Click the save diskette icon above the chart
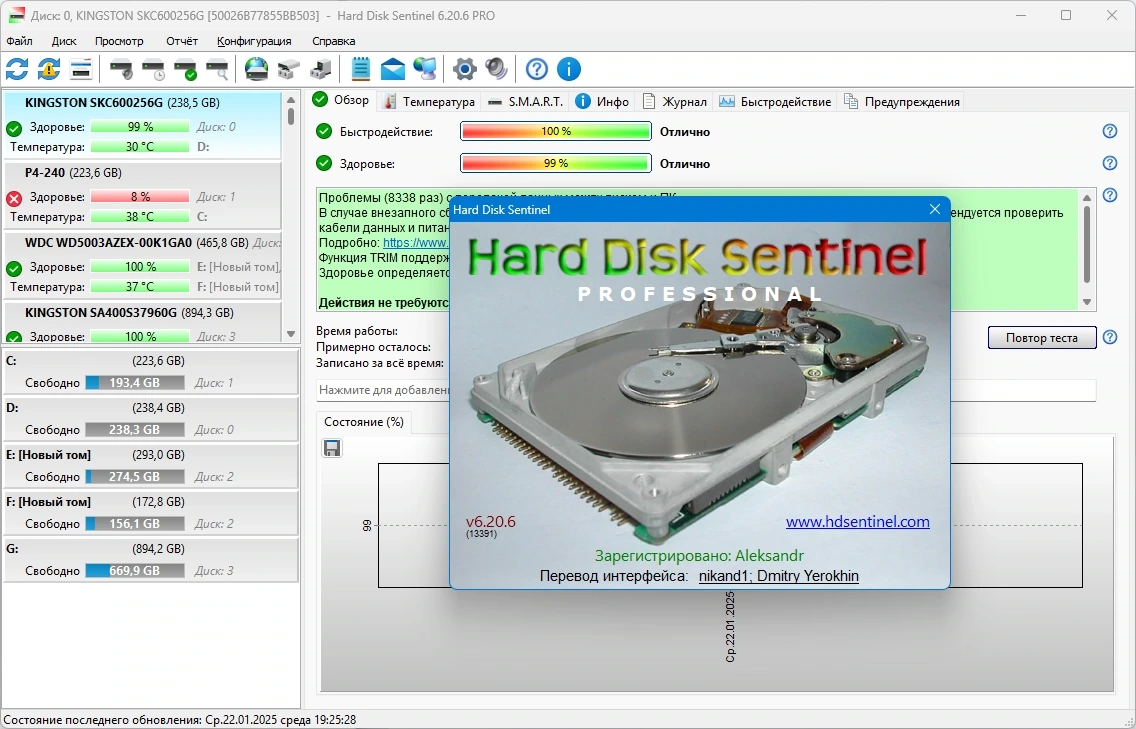This screenshot has width=1136, height=729. (333, 449)
